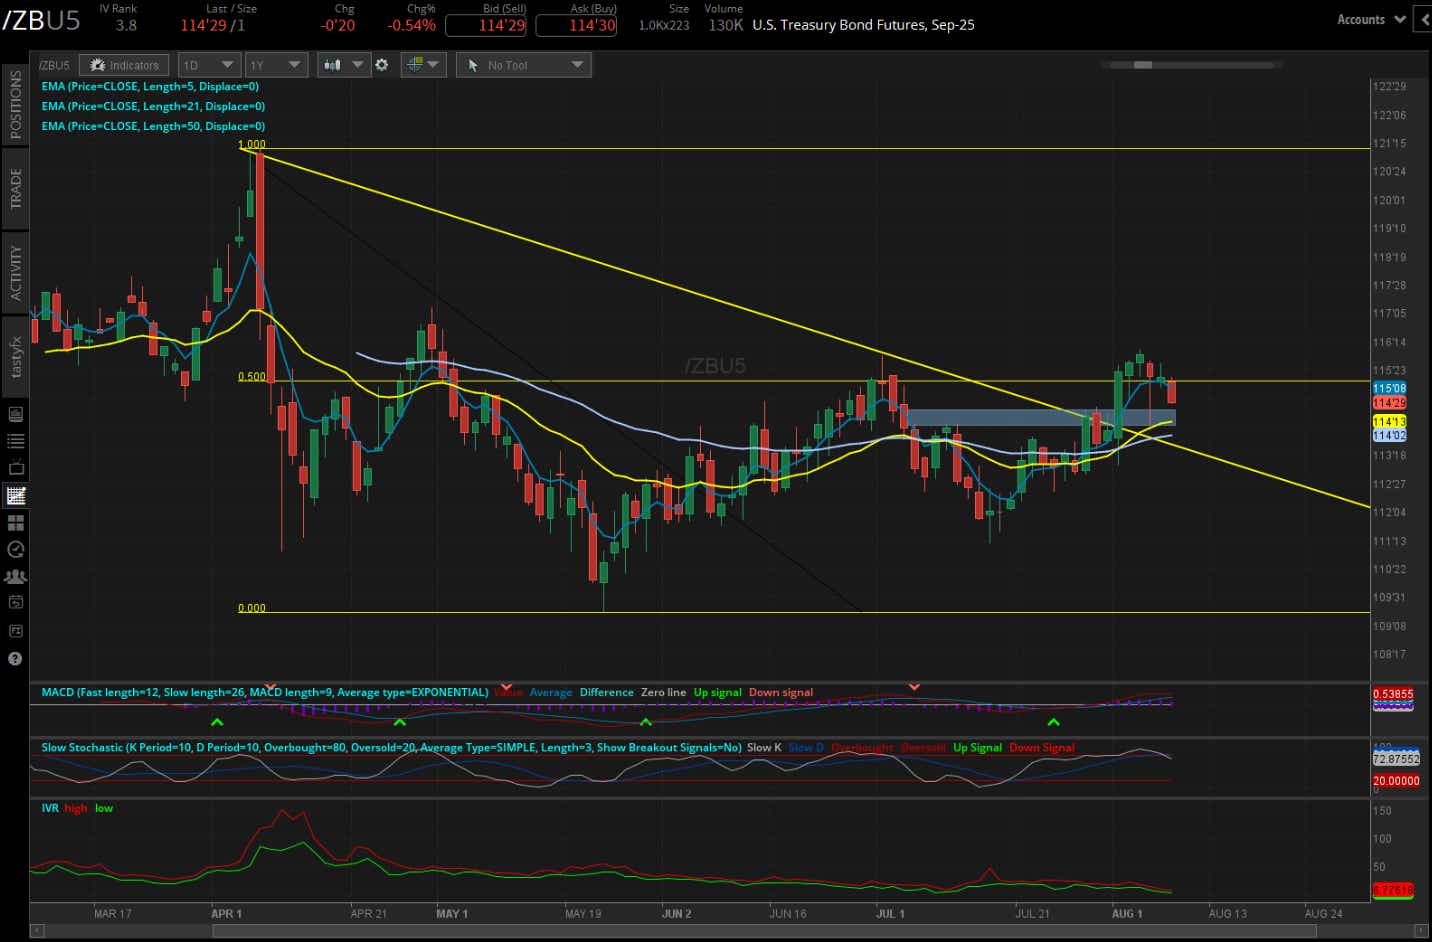
Task: Open the watchlist icon in the left sidebar
Action: click(14, 440)
